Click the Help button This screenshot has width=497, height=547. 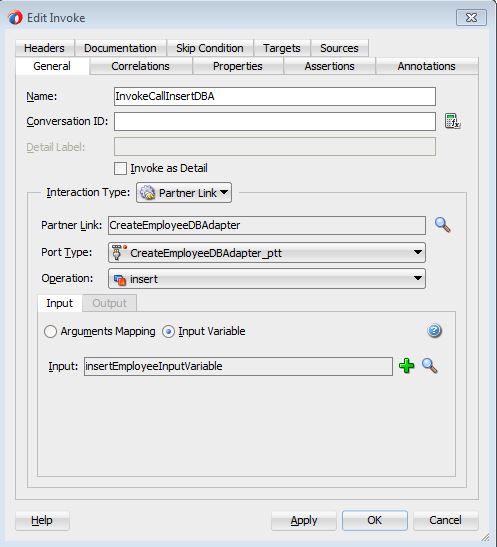(42, 520)
